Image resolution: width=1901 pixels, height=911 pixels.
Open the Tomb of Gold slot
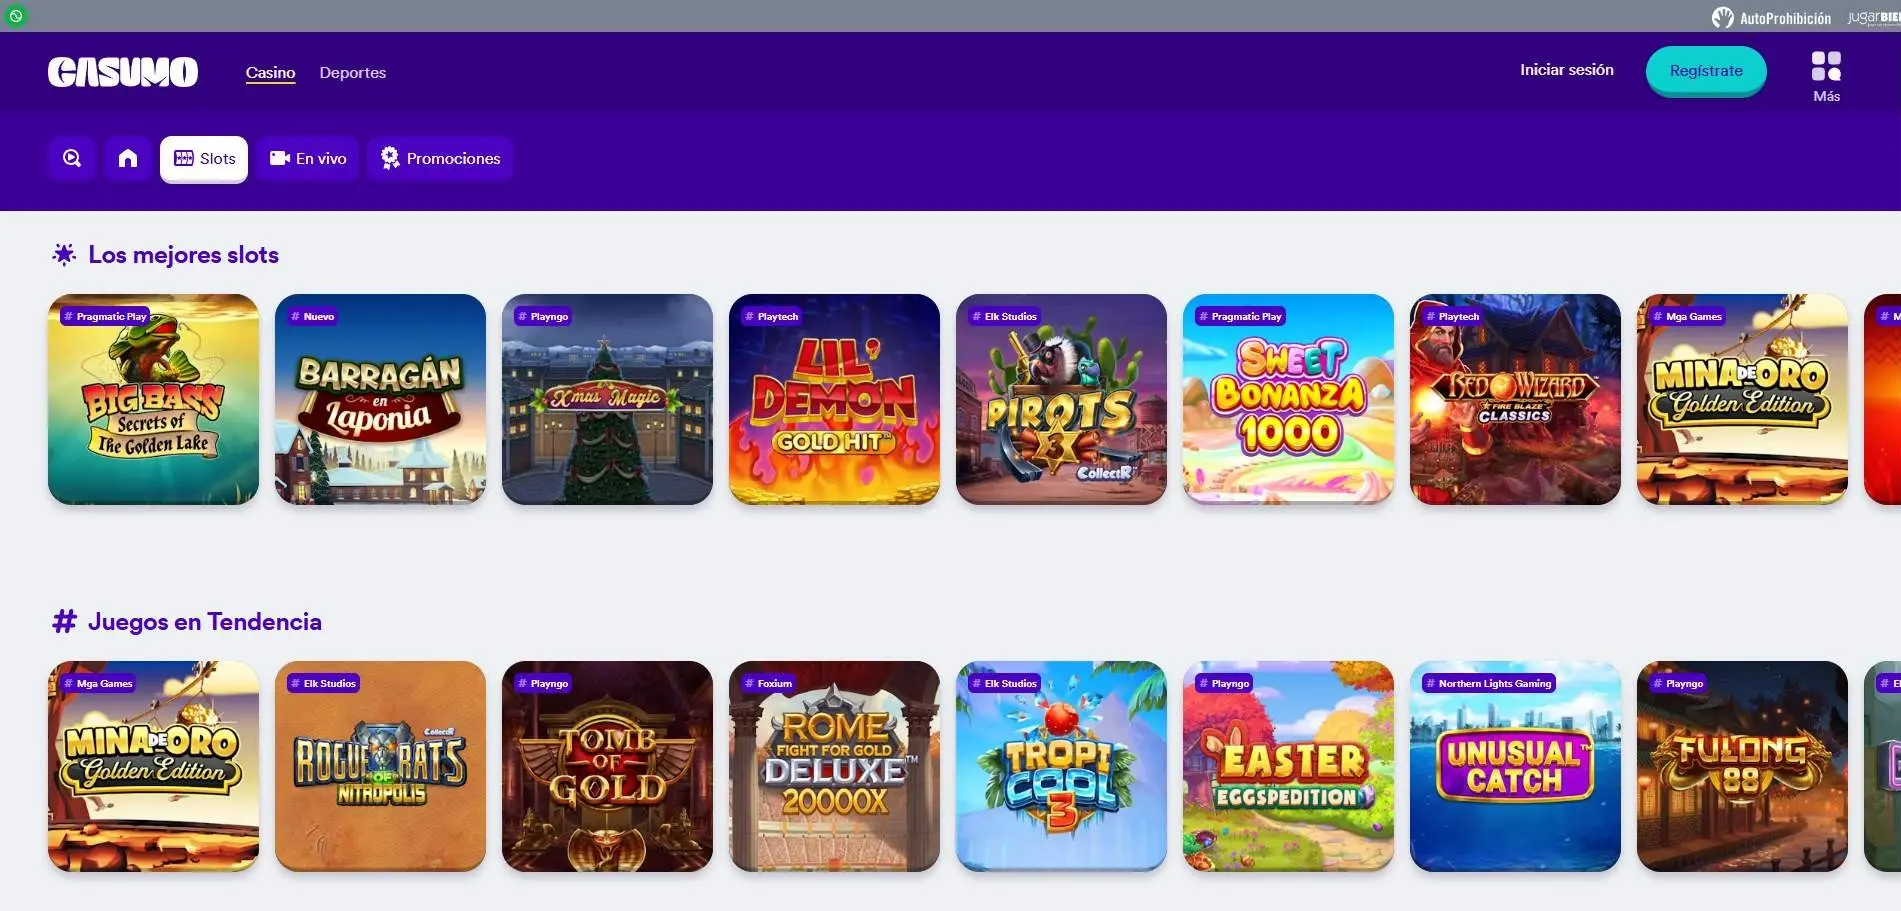tap(607, 766)
